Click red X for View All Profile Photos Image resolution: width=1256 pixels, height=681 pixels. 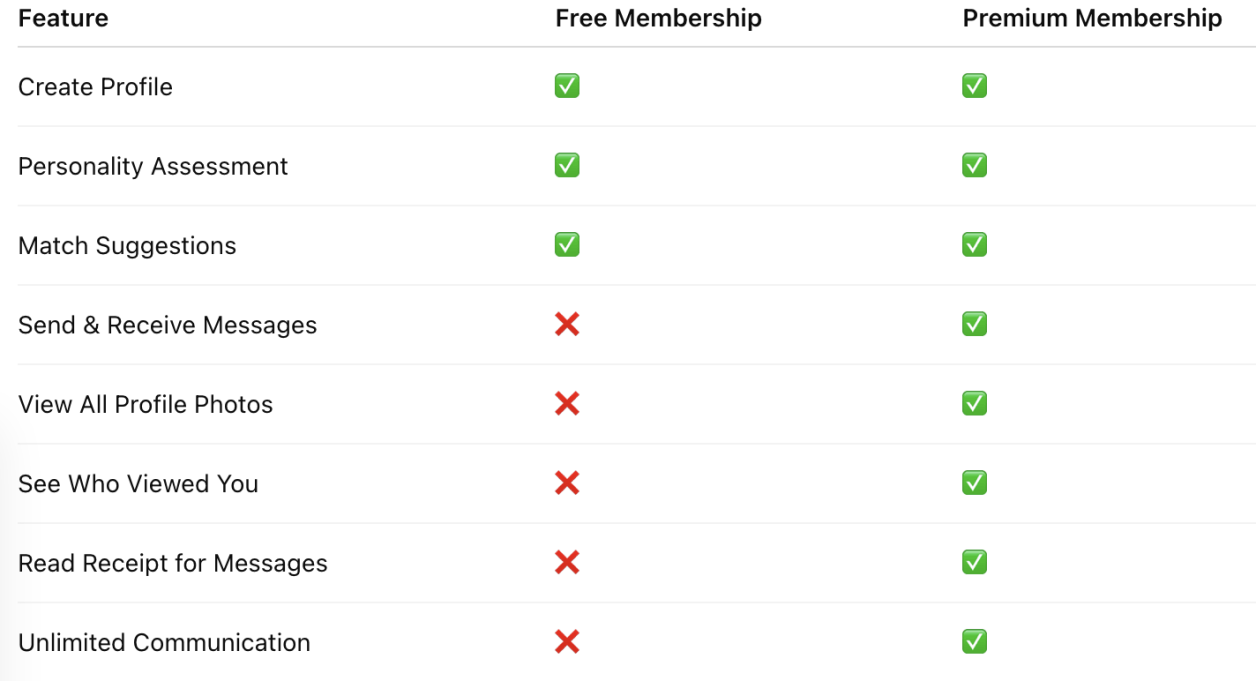(x=567, y=403)
